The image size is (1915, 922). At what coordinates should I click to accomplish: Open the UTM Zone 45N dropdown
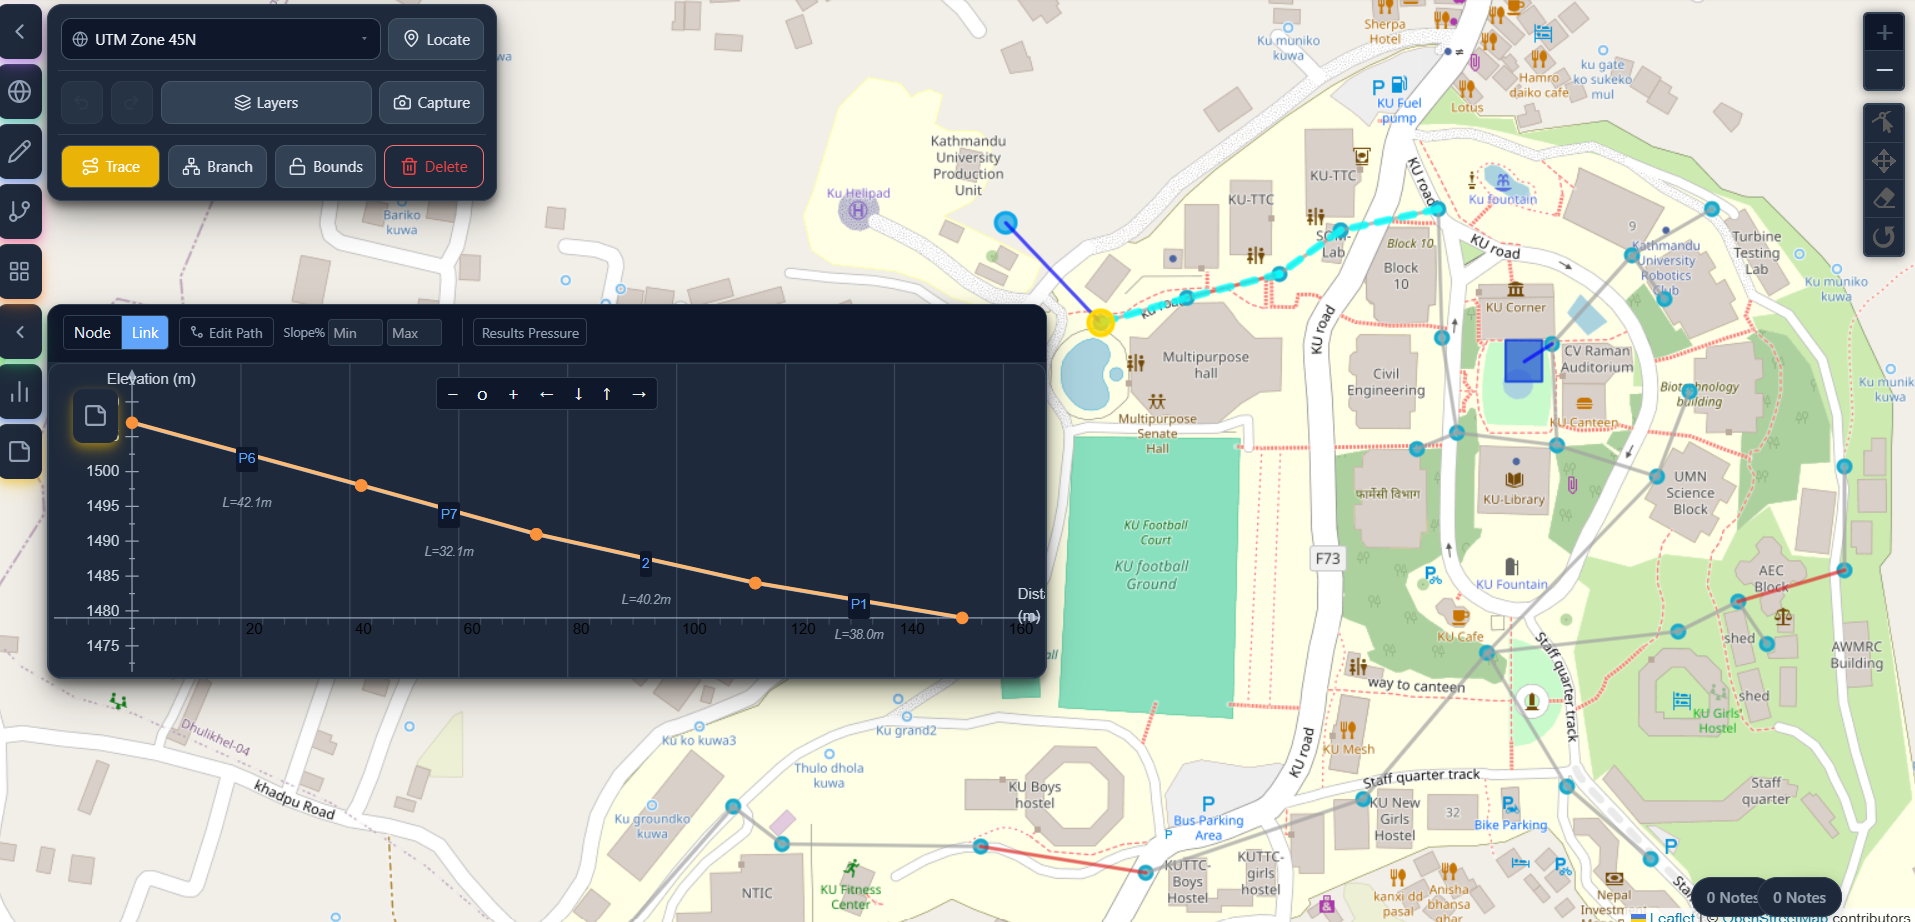[221, 39]
